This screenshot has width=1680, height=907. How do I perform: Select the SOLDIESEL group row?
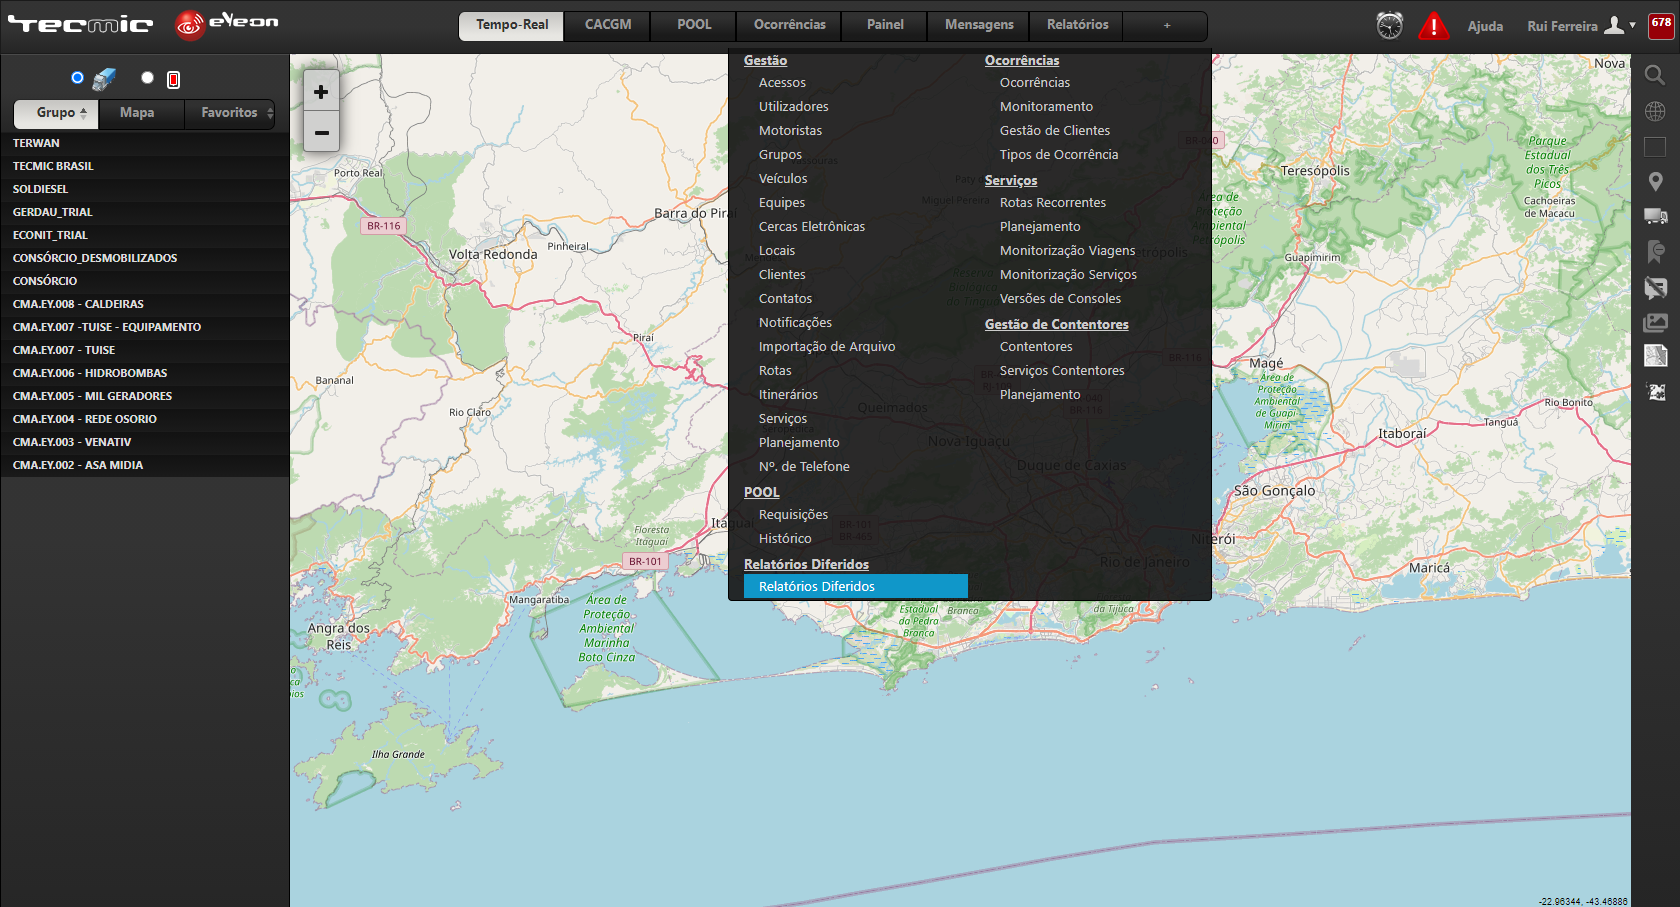pyautogui.click(x=145, y=189)
